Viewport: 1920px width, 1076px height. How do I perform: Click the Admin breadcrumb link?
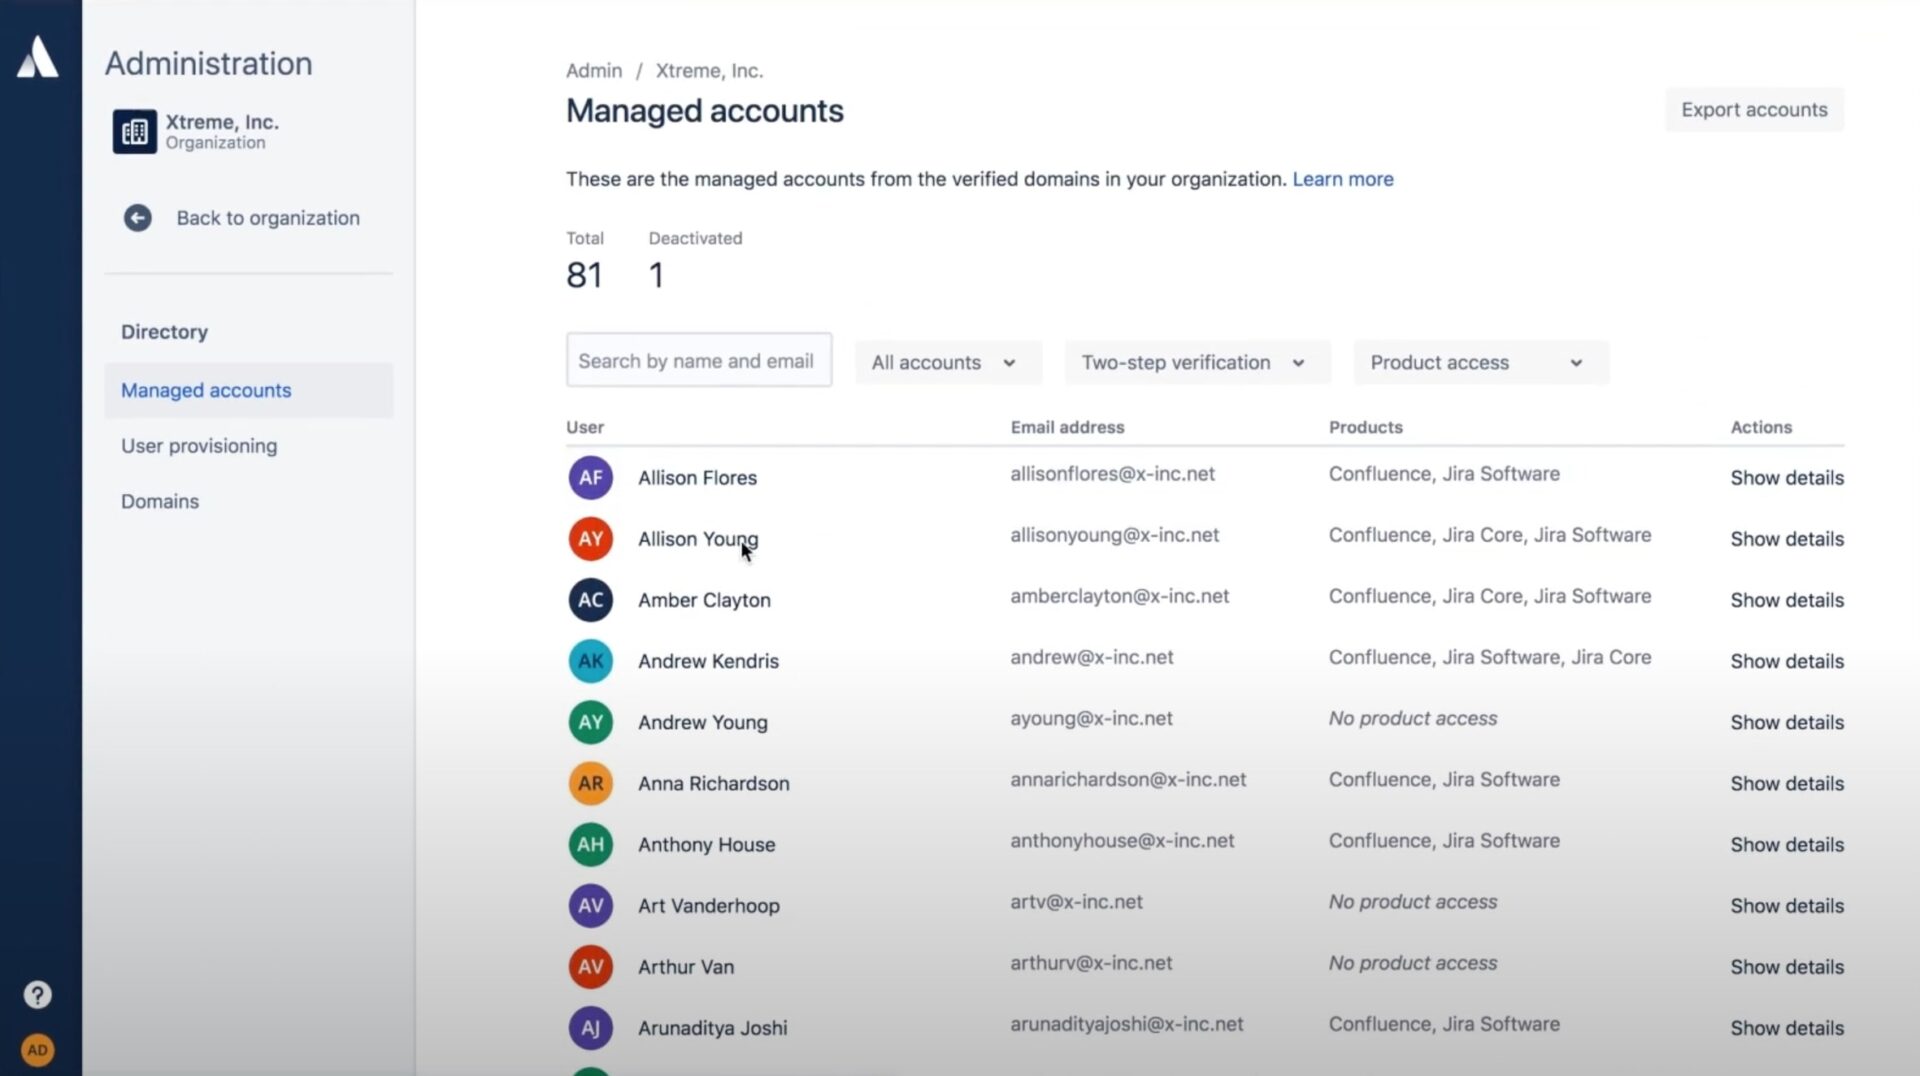point(594,71)
